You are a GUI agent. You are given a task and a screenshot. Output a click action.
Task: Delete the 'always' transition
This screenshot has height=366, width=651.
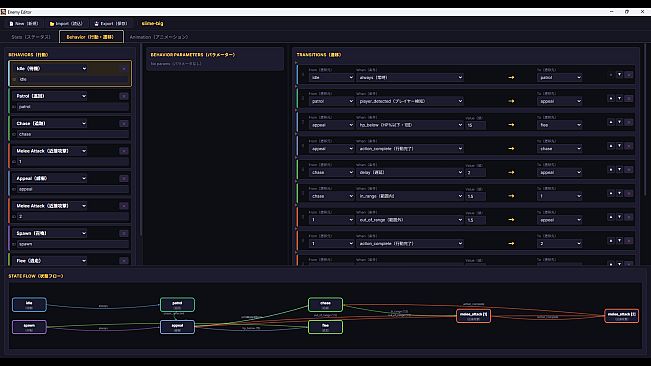(629, 75)
